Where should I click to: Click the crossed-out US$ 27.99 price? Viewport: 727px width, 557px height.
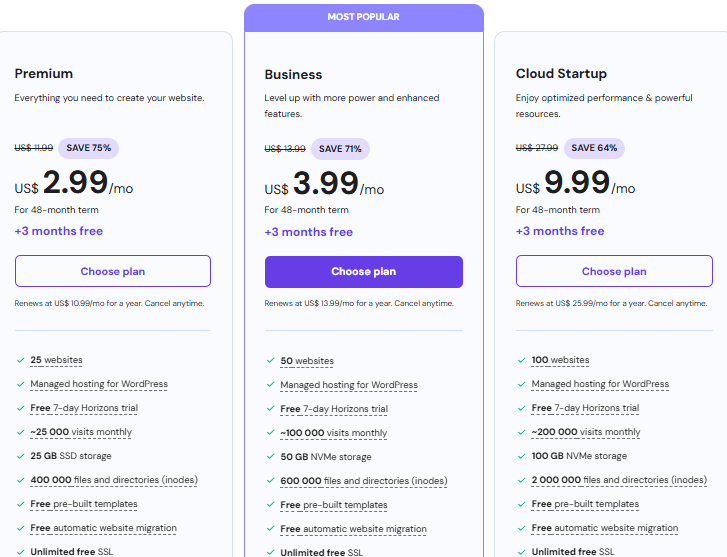point(536,148)
